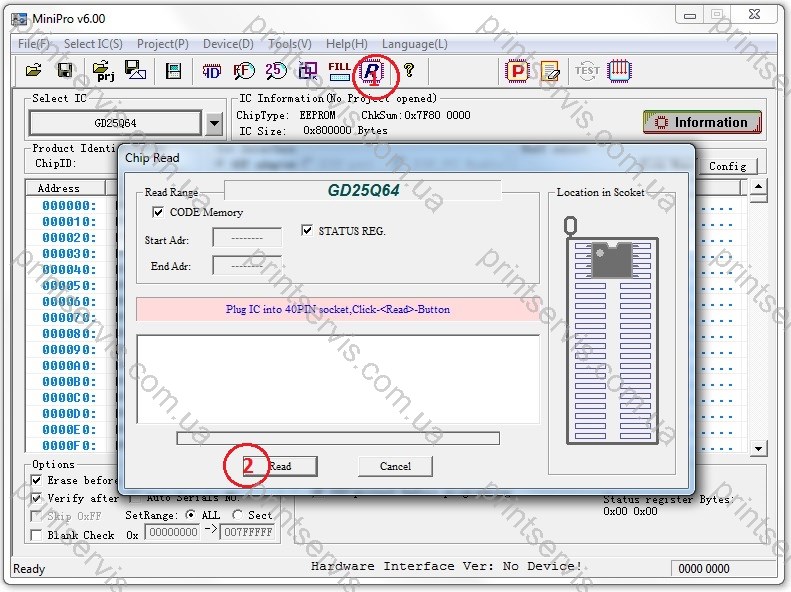Click the 007FFFFF range end field
The width and height of the screenshot is (791, 592).
[248, 532]
